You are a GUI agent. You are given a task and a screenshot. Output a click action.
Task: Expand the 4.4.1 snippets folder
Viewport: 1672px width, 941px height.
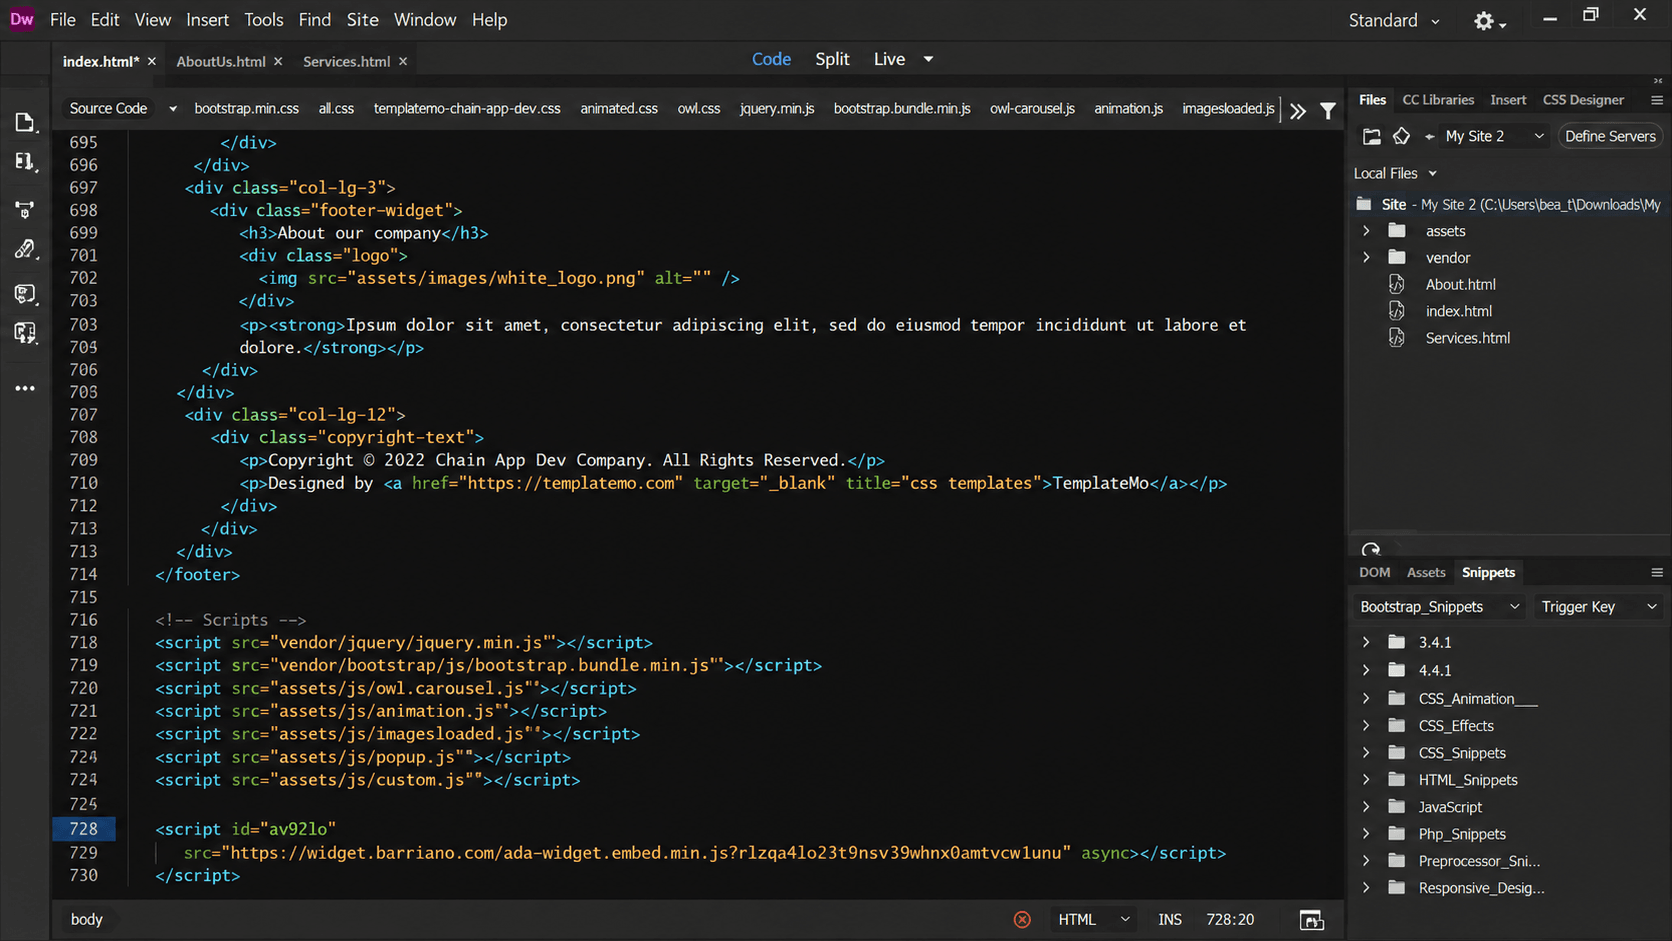pos(1366,670)
